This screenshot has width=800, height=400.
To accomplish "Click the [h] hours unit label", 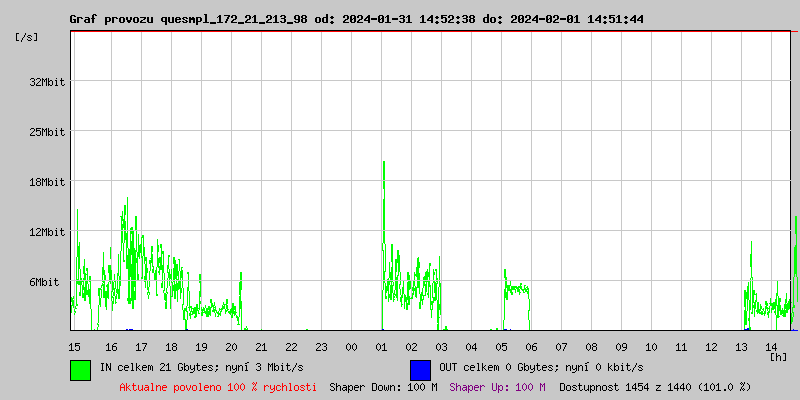I will 778,356.
